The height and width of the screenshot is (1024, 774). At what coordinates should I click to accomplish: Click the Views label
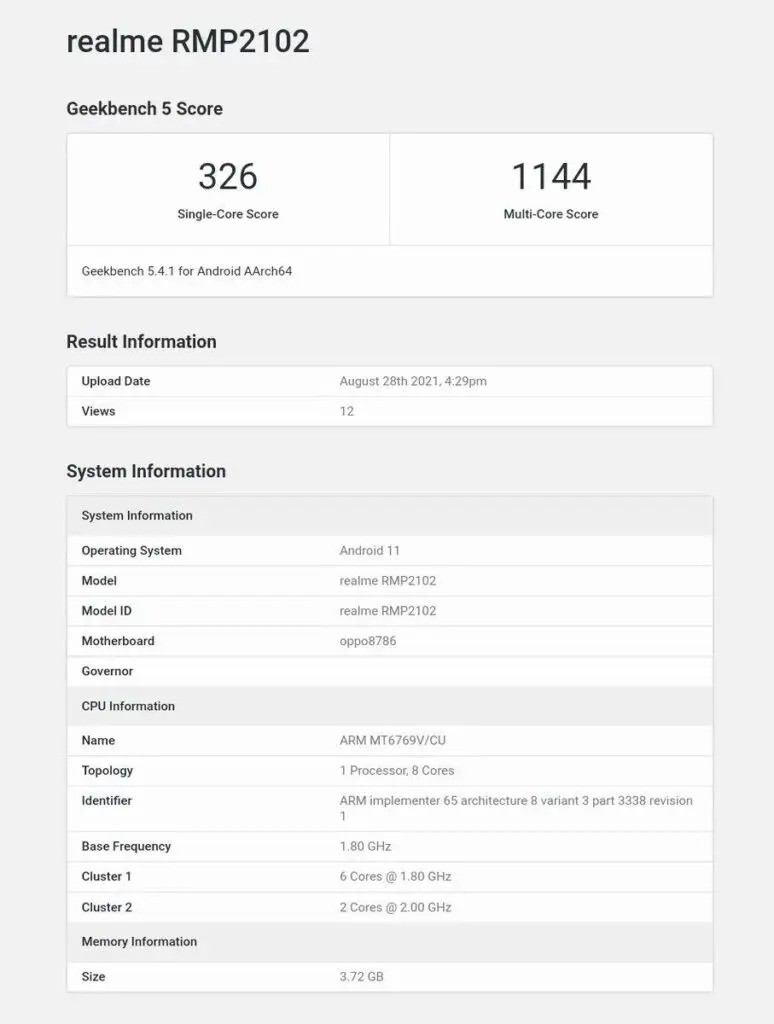pyautogui.click(x=98, y=411)
